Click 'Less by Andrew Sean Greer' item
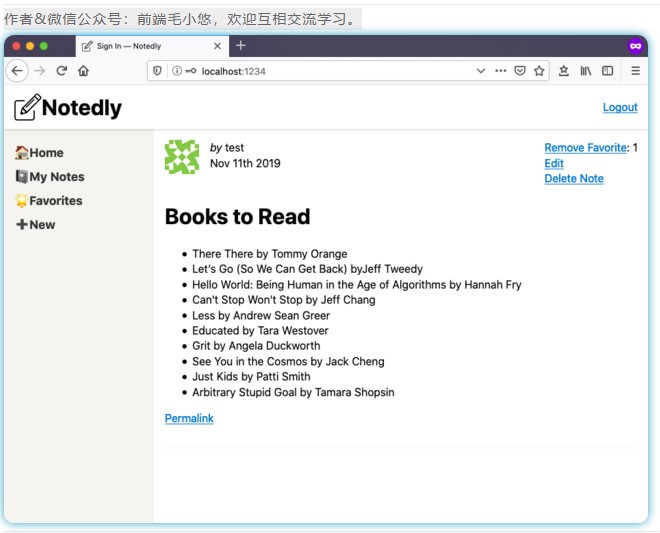 (x=261, y=315)
